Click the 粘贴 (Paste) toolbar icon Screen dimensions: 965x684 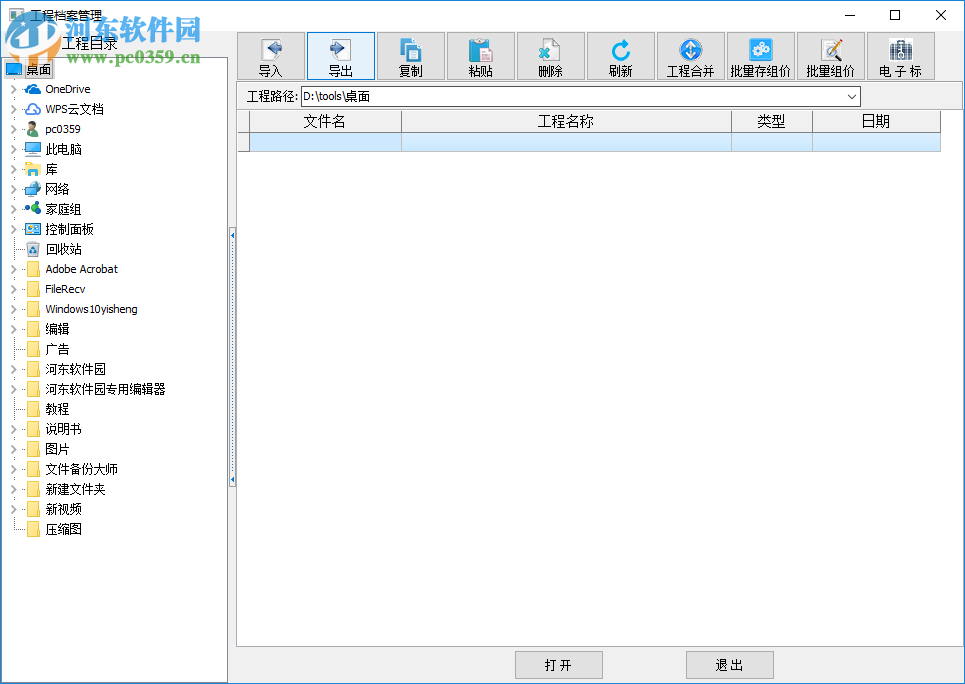480,56
